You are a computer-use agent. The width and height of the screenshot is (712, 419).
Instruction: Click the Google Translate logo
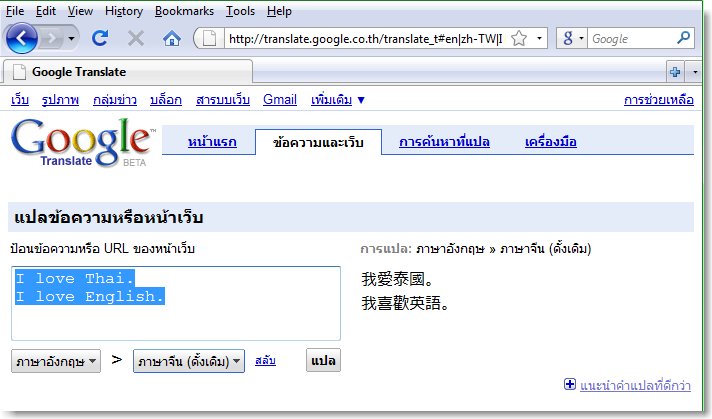click(x=82, y=142)
